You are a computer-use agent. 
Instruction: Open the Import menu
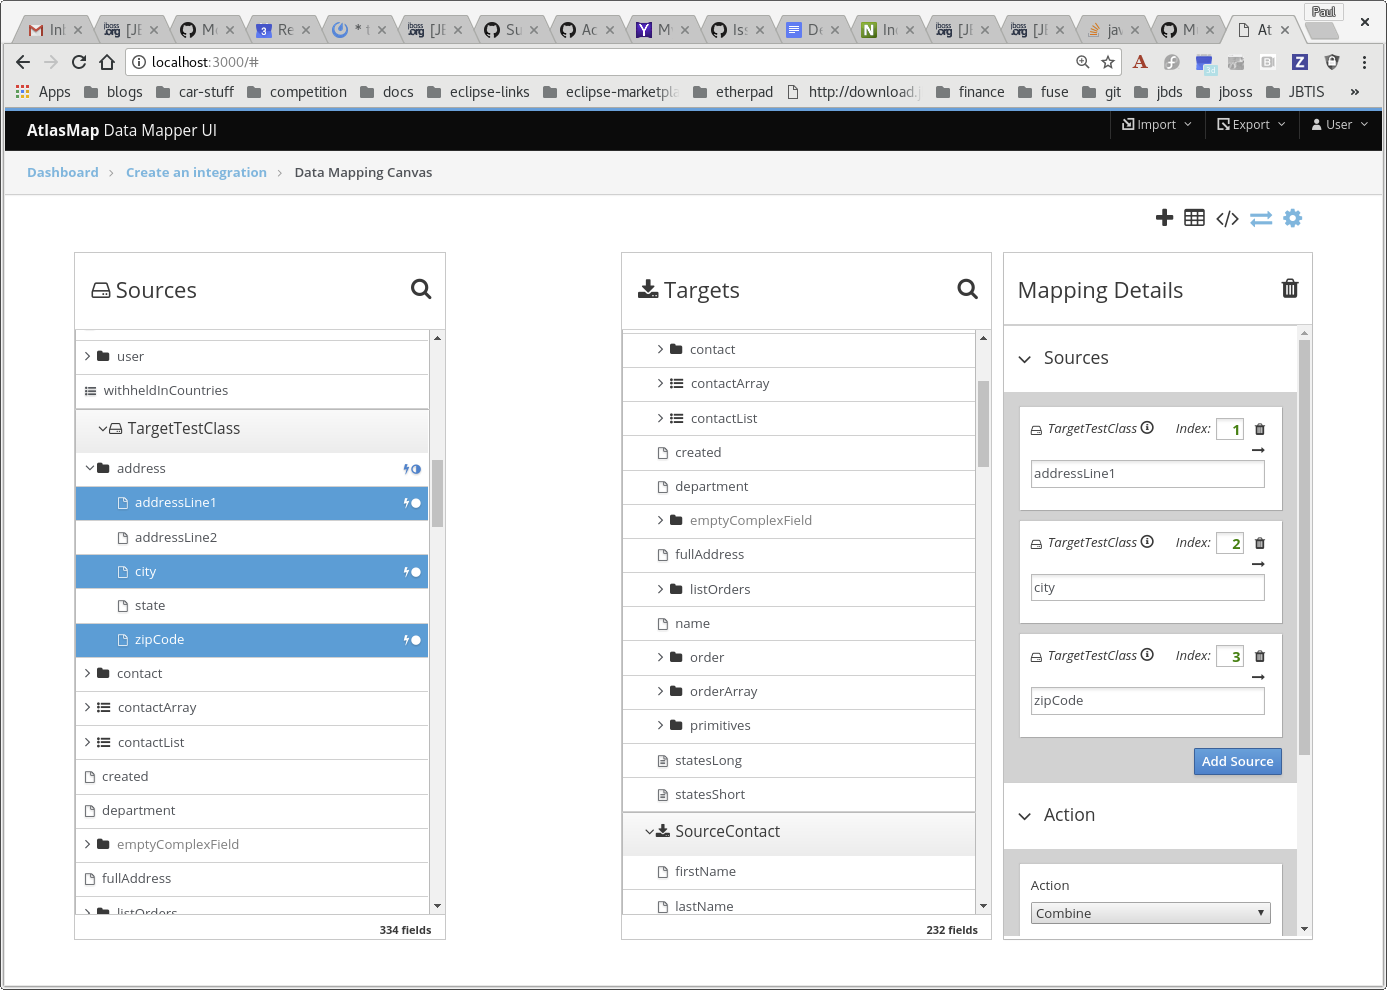1155,124
